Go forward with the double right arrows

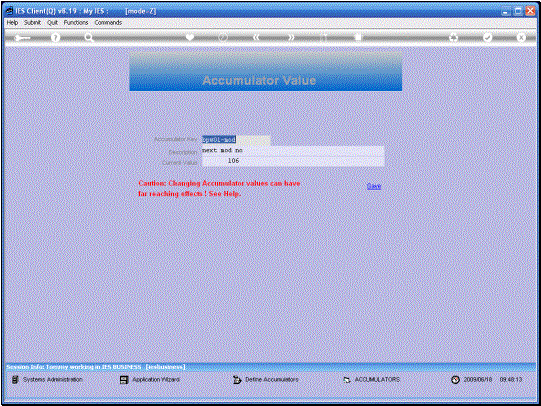(291, 37)
